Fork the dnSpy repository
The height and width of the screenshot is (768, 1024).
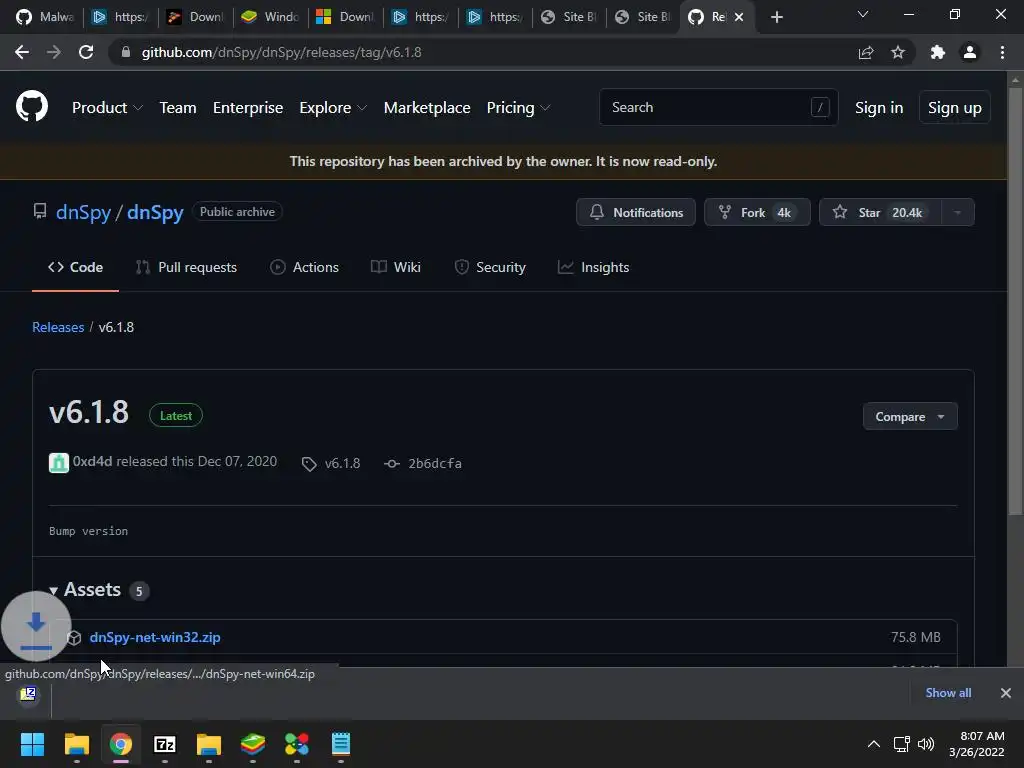coord(757,212)
